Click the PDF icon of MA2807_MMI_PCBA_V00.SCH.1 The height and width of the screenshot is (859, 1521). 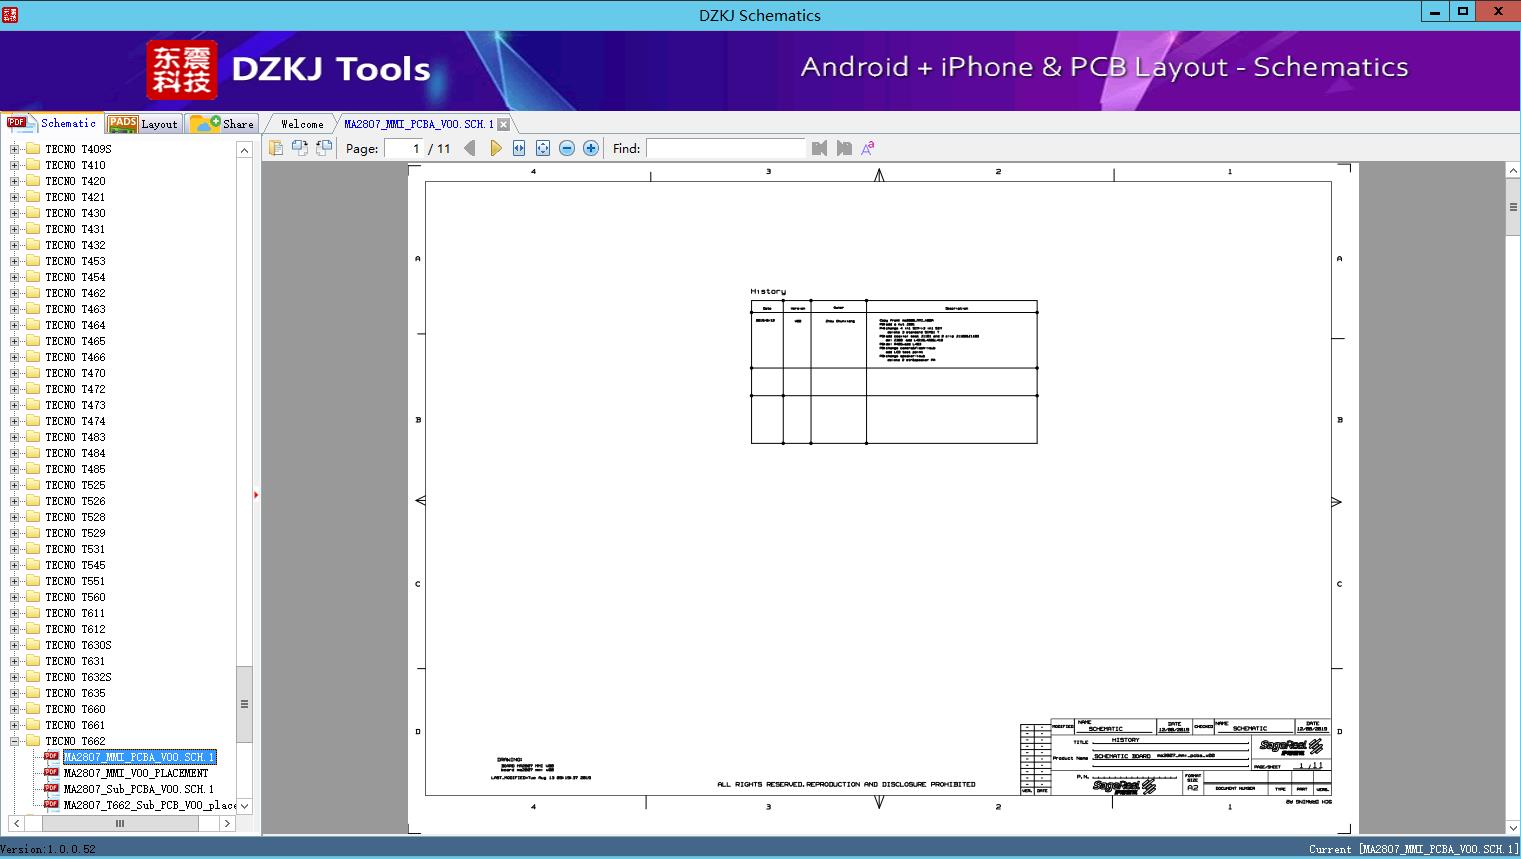(52, 757)
